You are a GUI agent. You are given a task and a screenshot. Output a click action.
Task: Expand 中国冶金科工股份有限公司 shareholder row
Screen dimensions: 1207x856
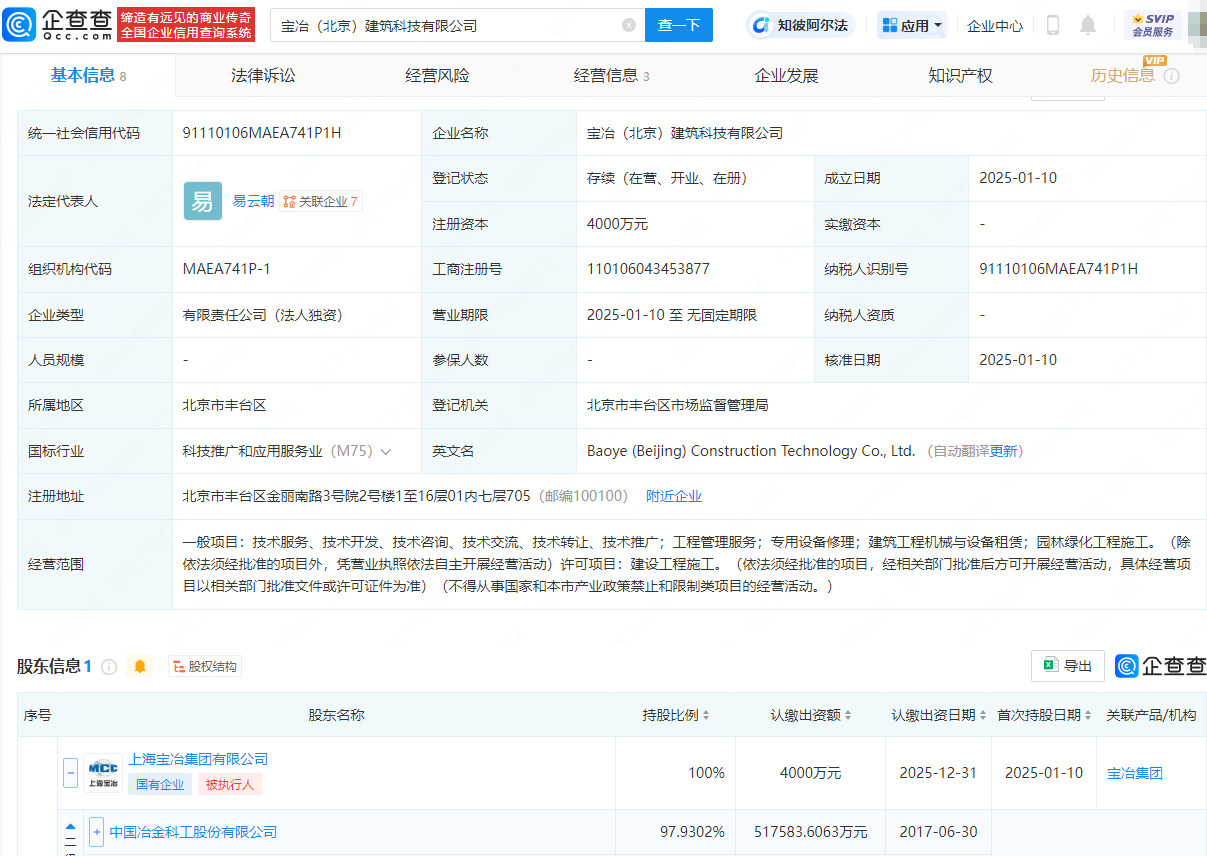coord(95,831)
